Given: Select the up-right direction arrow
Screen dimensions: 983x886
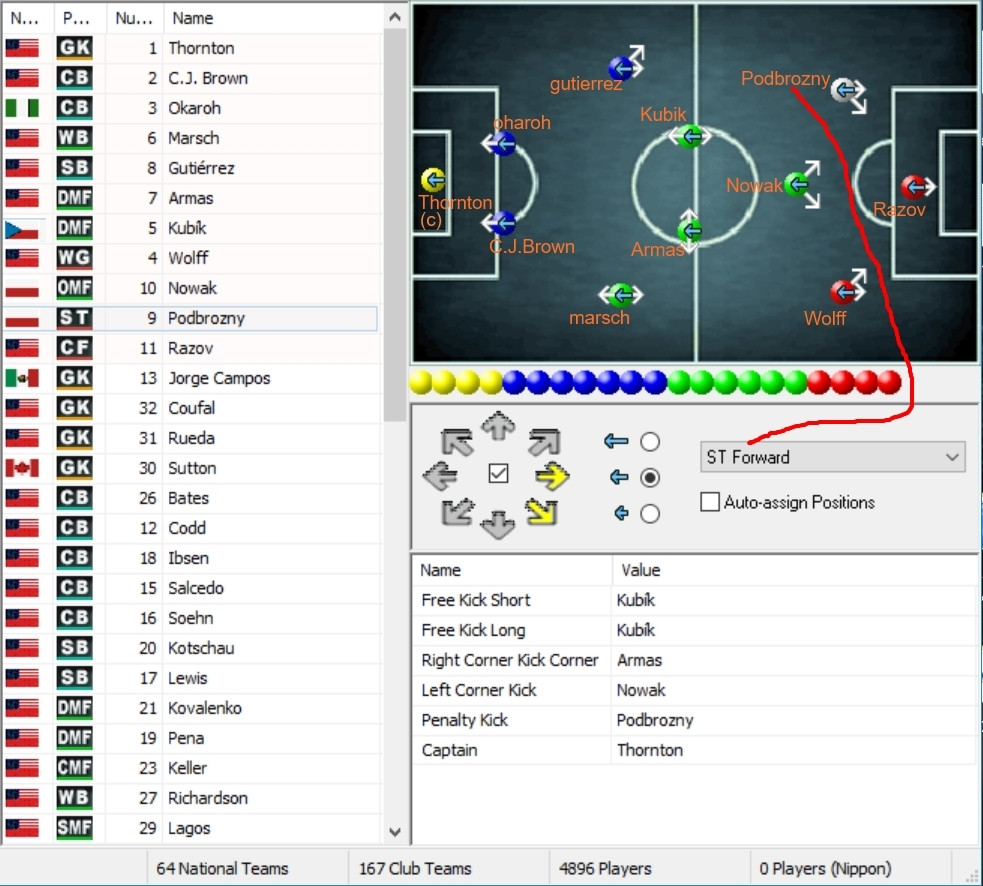Looking at the screenshot, I should click(544, 441).
